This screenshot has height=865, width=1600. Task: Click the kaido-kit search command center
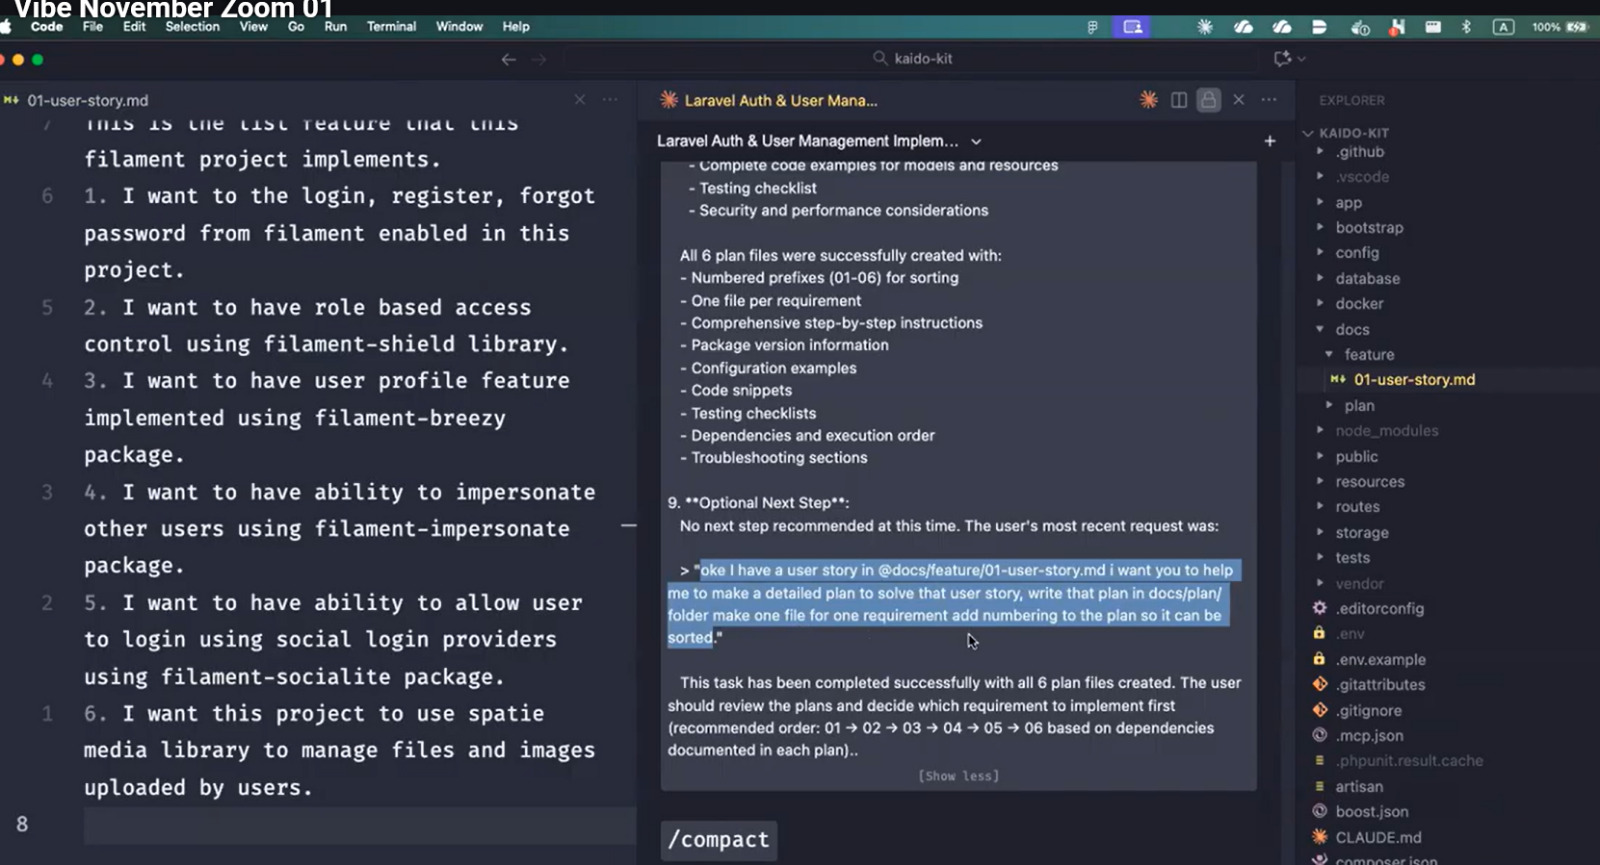[x=911, y=59]
